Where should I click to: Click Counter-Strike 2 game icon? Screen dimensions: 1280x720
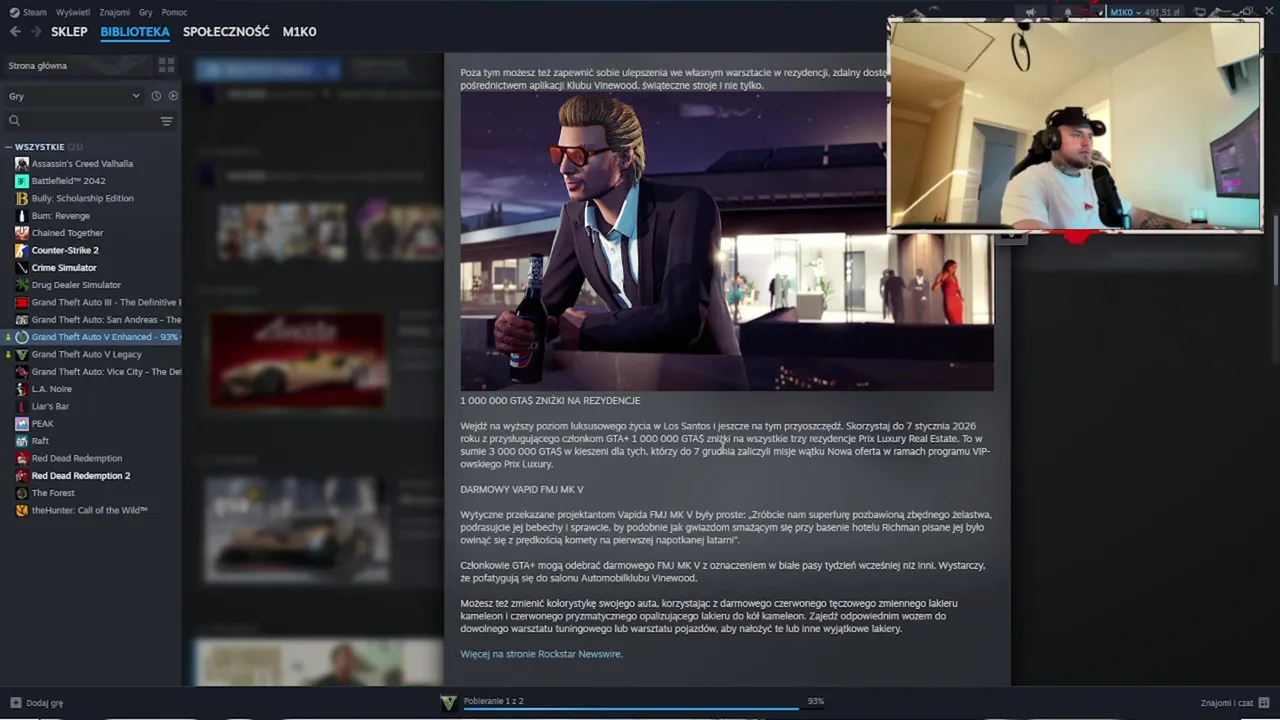22,250
